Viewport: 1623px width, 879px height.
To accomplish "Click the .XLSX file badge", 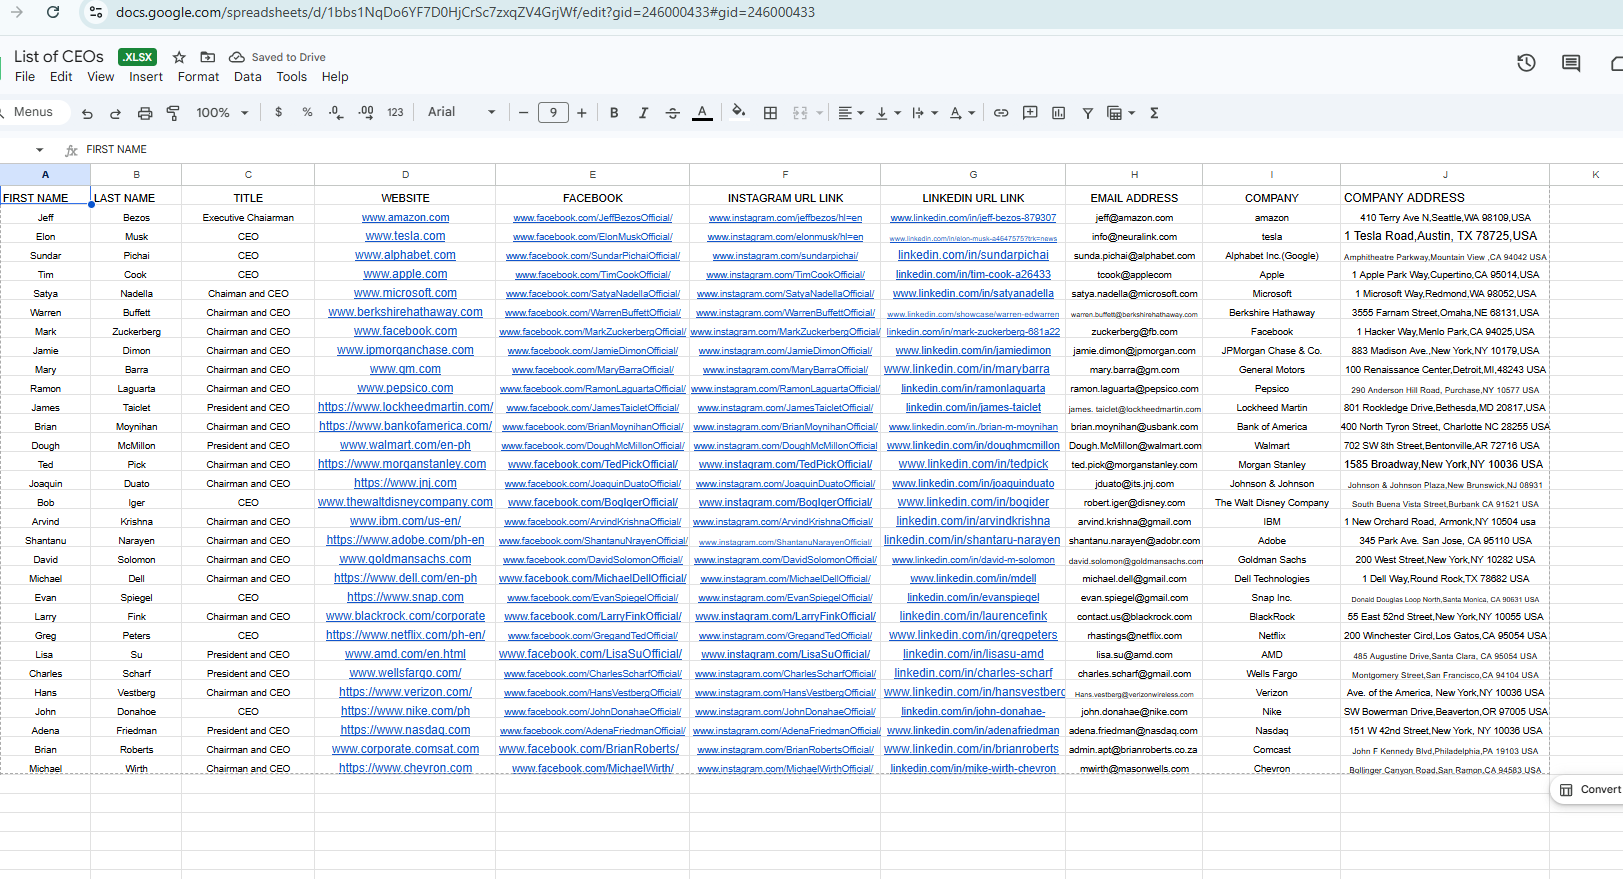I will pyautogui.click(x=137, y=57).
